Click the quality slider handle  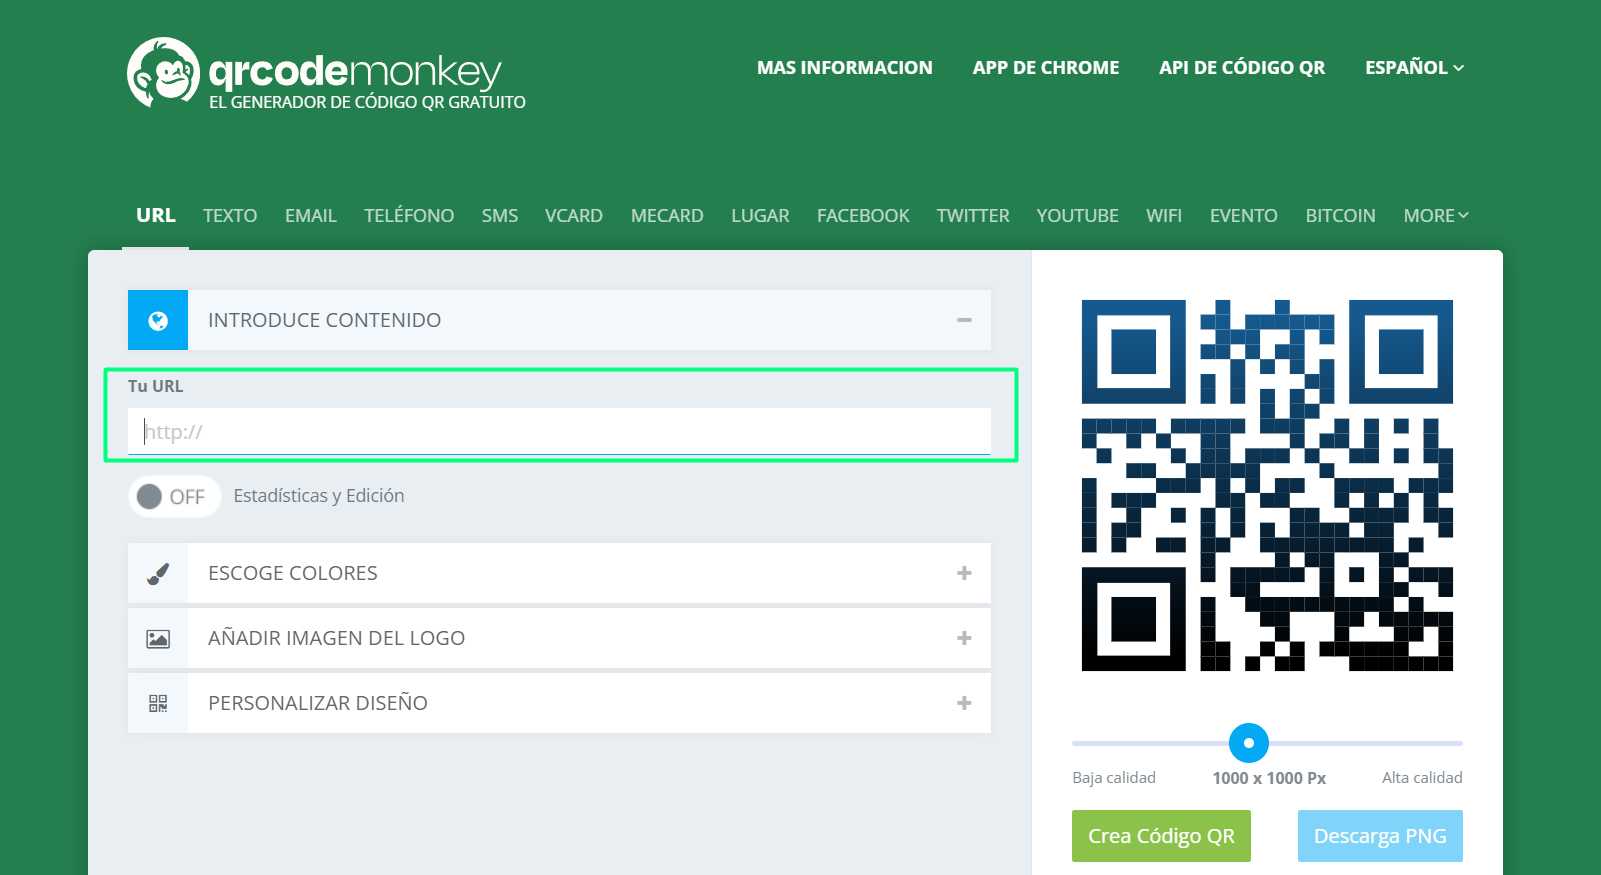pos(1249,743)
